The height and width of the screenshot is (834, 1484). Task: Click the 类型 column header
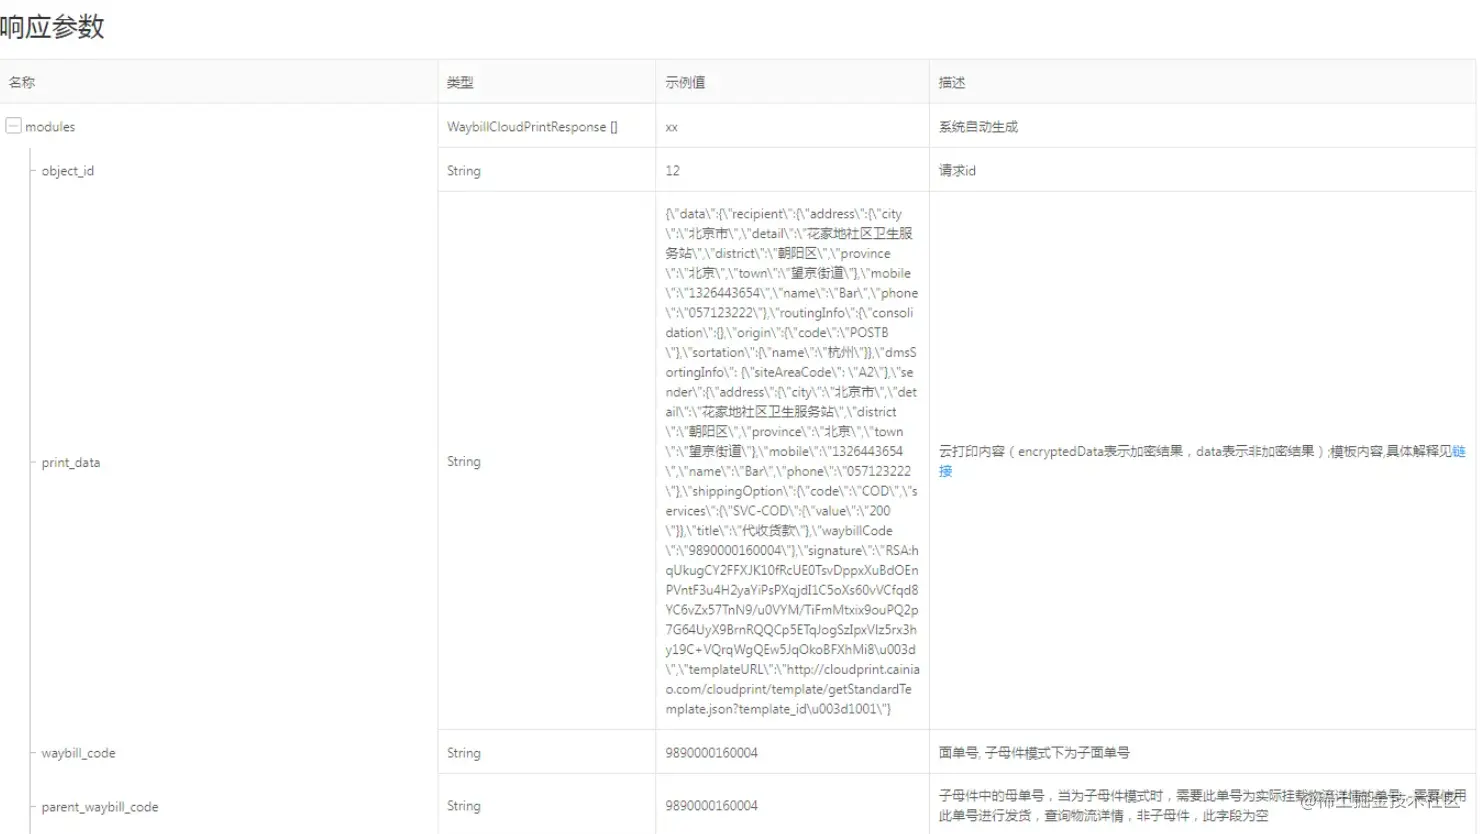(x=460, y=82)
